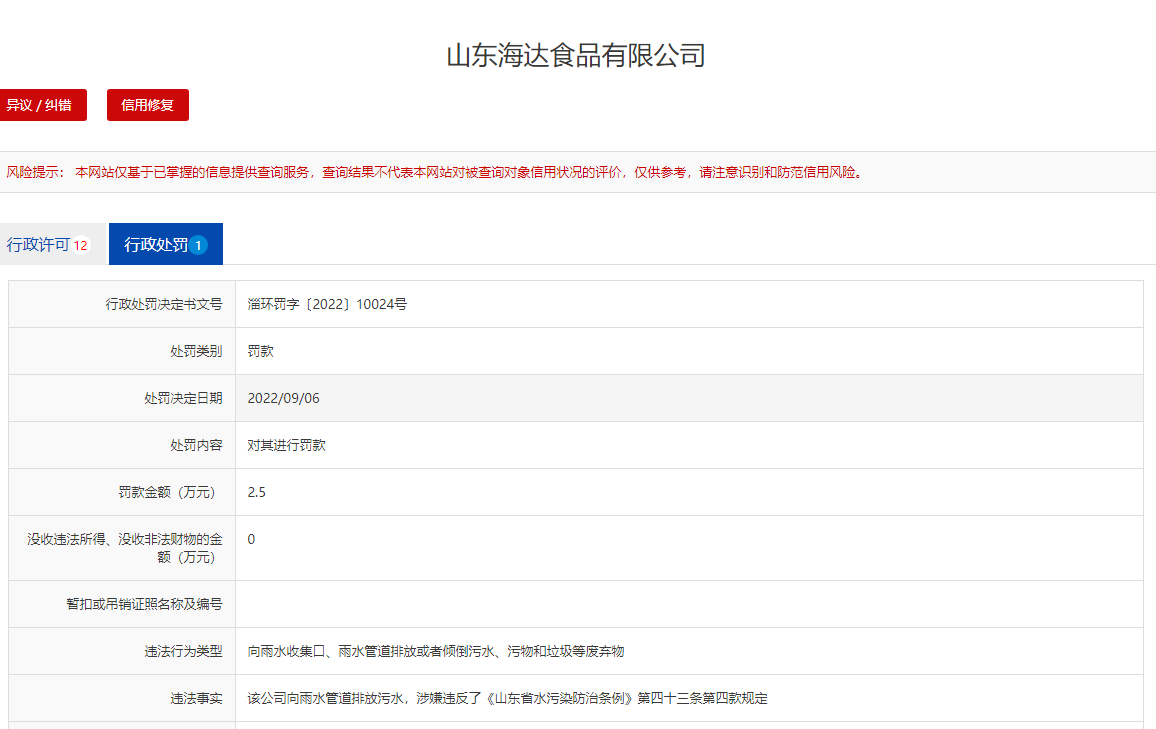The image size is (1156, 729).
Task: Click the 处罚类别 label cell
Action: [122, 352]
